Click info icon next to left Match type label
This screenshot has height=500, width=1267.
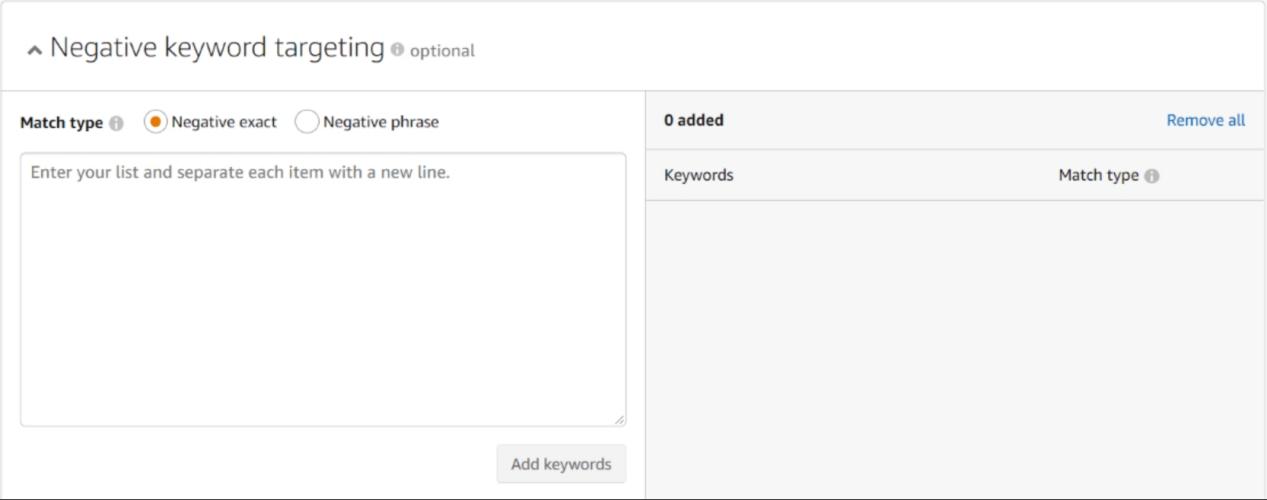tap(116, 123)
